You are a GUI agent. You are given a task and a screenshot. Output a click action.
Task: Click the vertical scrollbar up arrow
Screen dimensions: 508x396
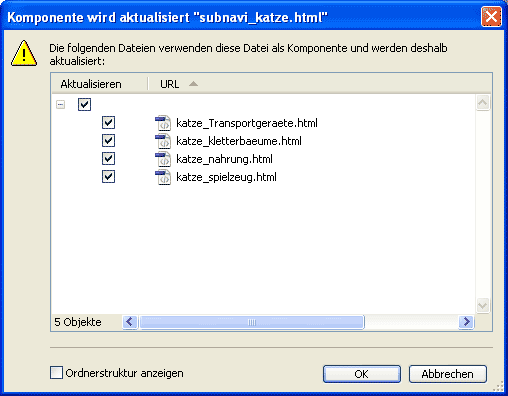click(483, 103)
